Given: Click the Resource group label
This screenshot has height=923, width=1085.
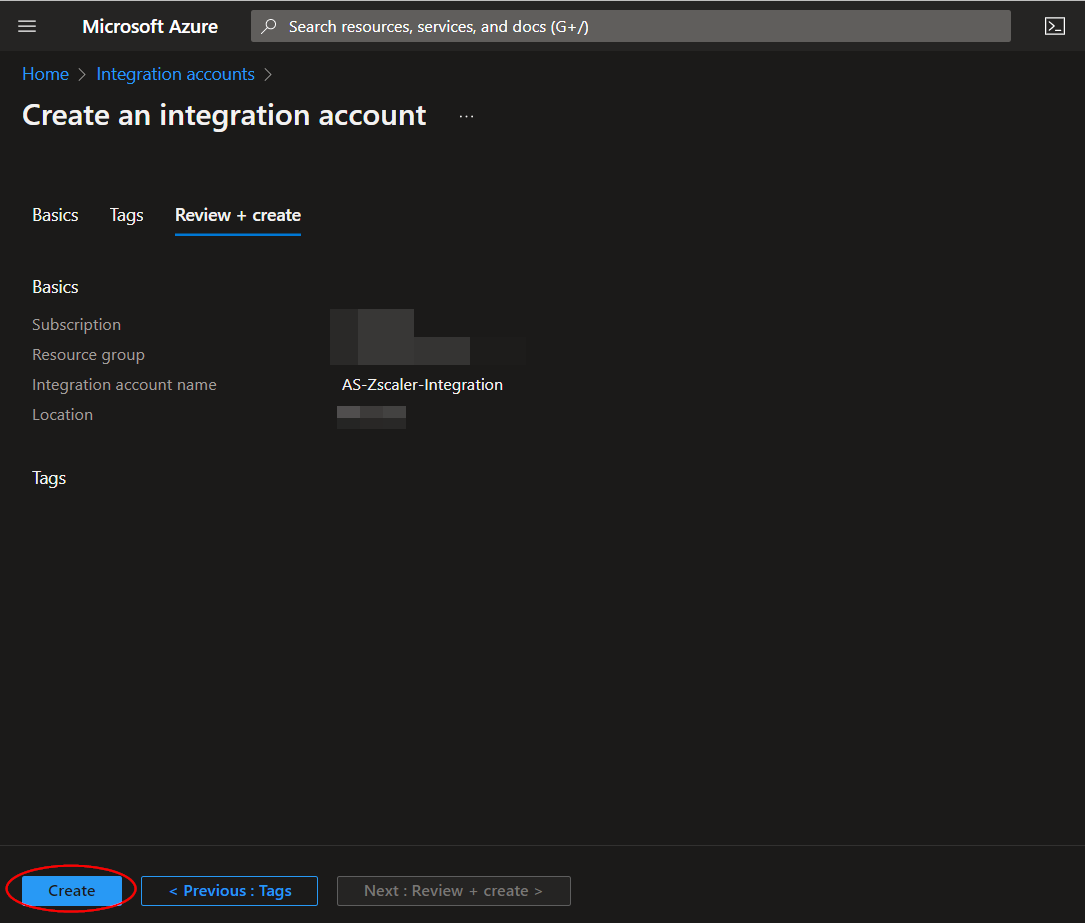Looking at the screenshot, I should [x=89, y=355].
